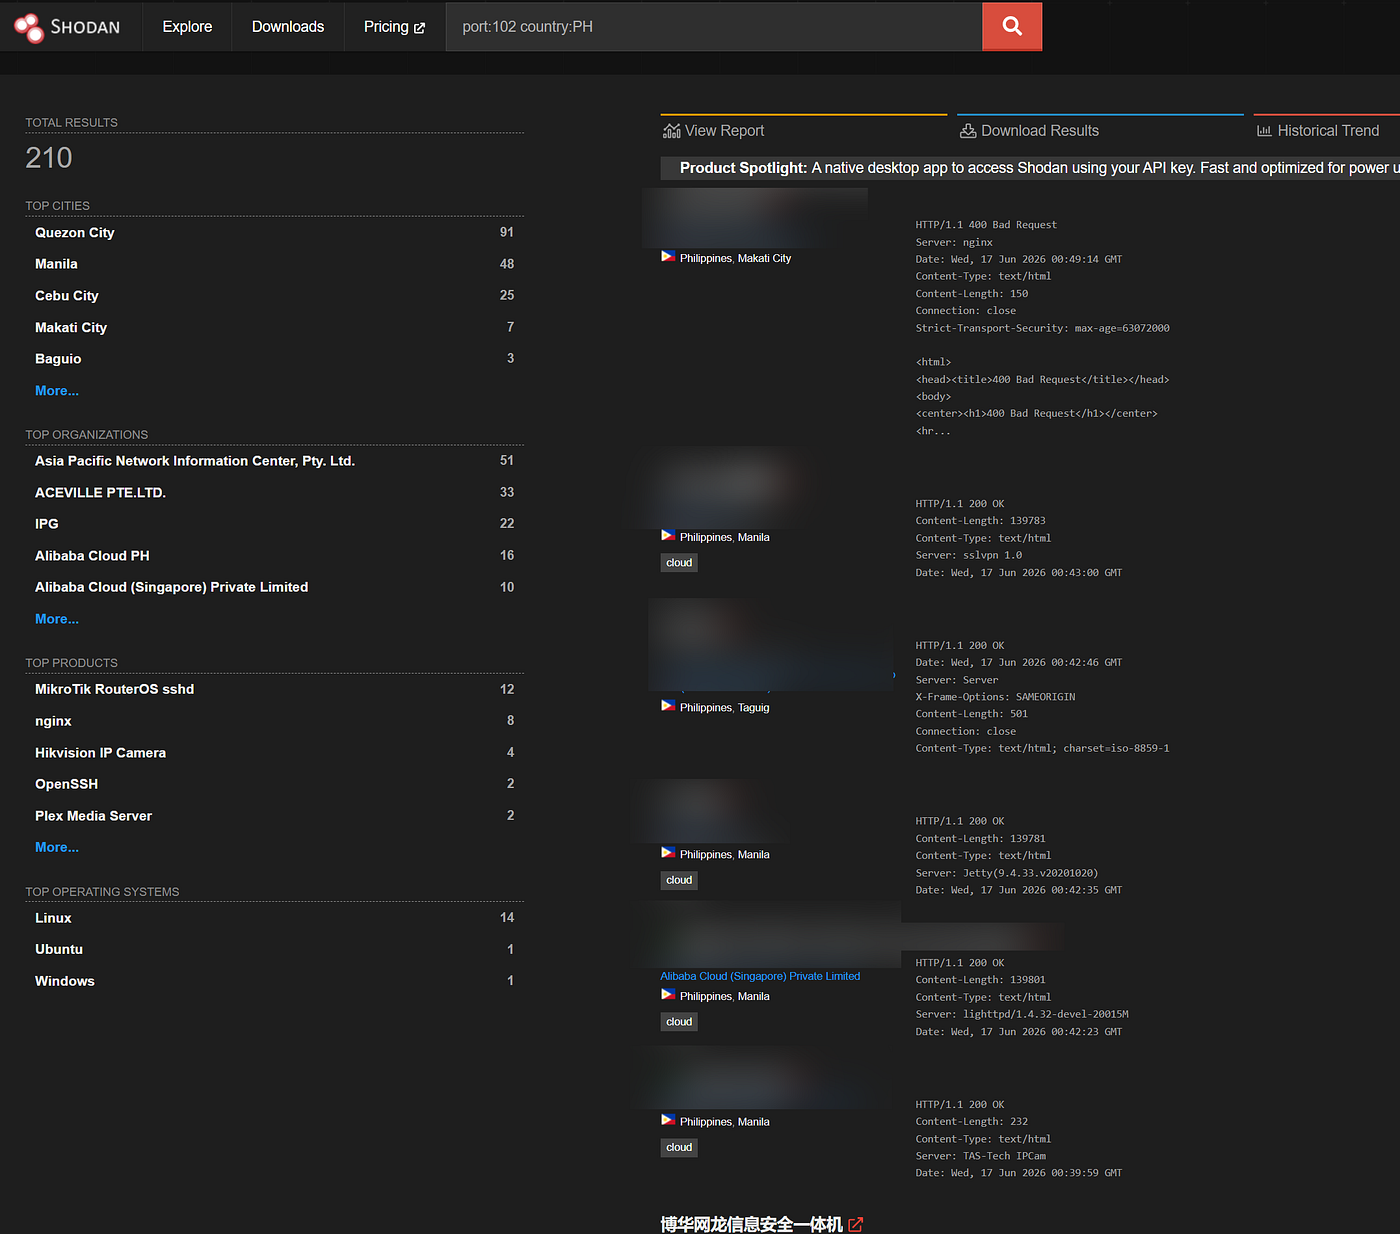
Task: Filter by ACEVILLE PTE.LTD. organization
Action: click(x=100, y=492)
